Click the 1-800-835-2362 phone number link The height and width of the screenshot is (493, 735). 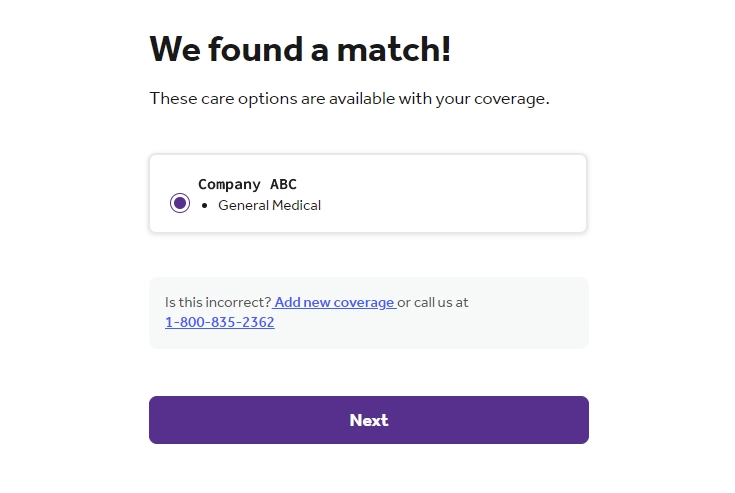point(220,322)
